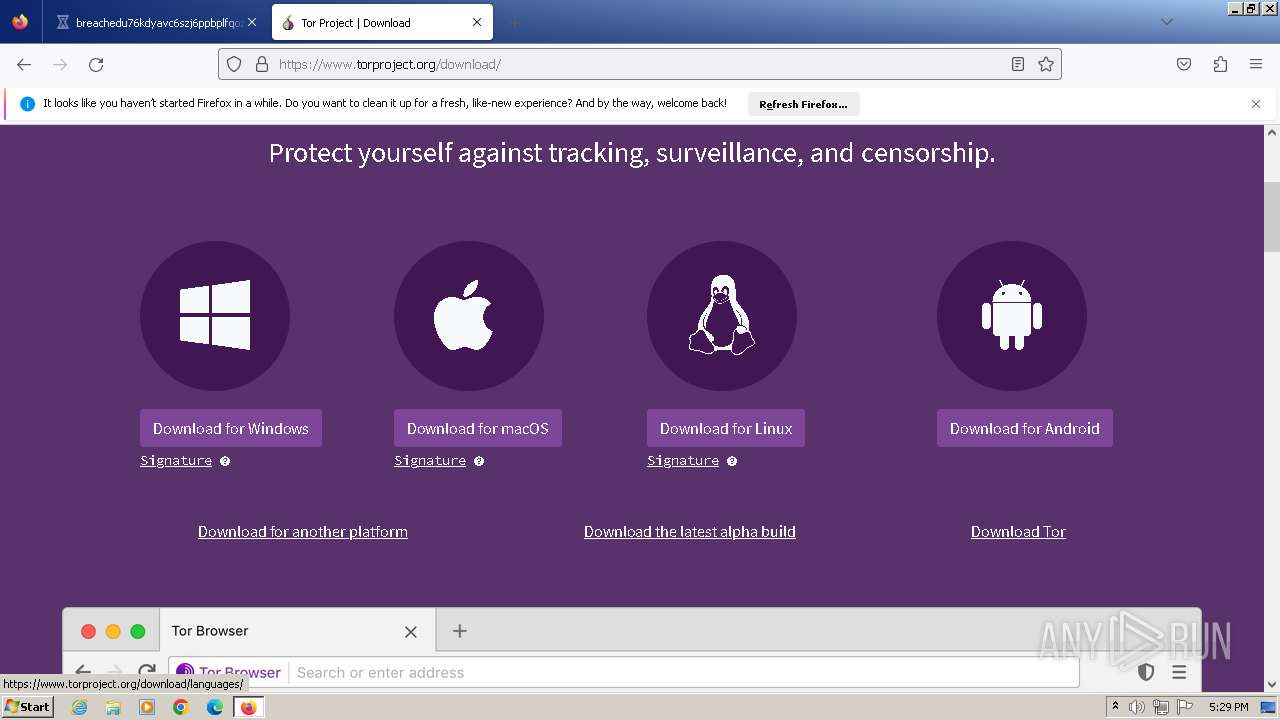Open media player icon in taskbar
This screenshot has height=720, width=1280.
pyautogui.click(x=147, y=707)
